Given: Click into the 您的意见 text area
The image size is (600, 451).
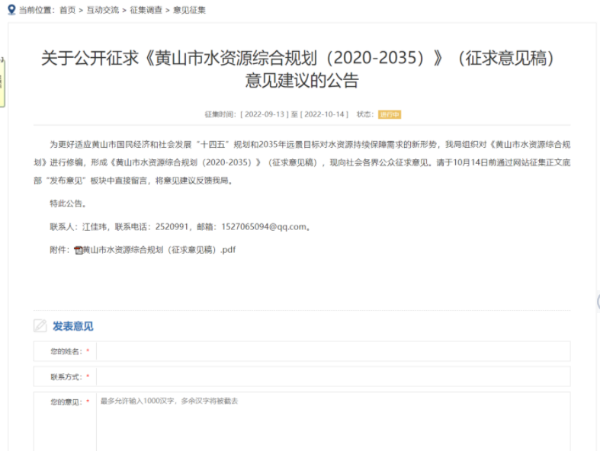Looking at the screenshot, I should point(332,420).
